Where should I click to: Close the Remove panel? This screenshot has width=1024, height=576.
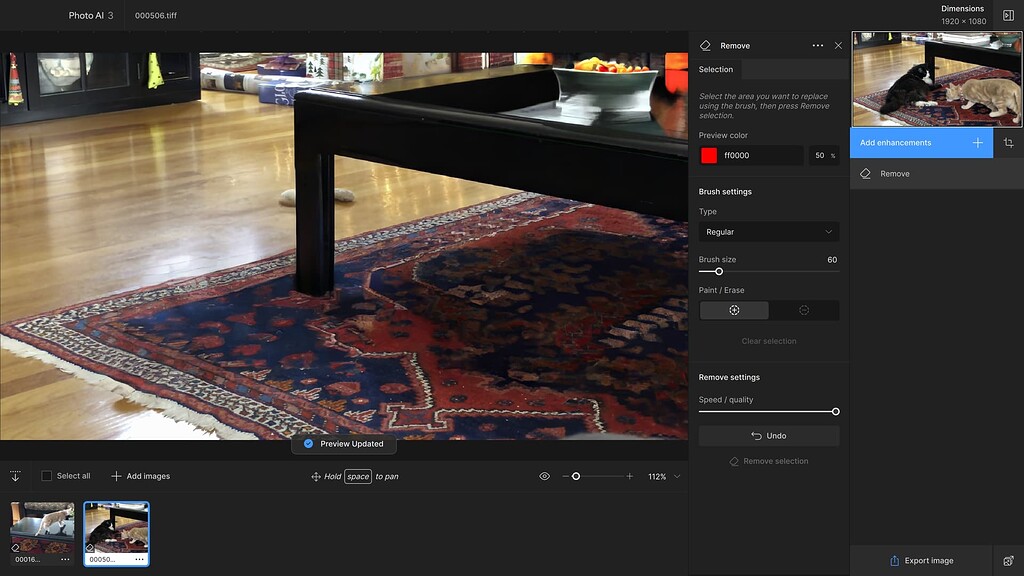tap(839, 46)
